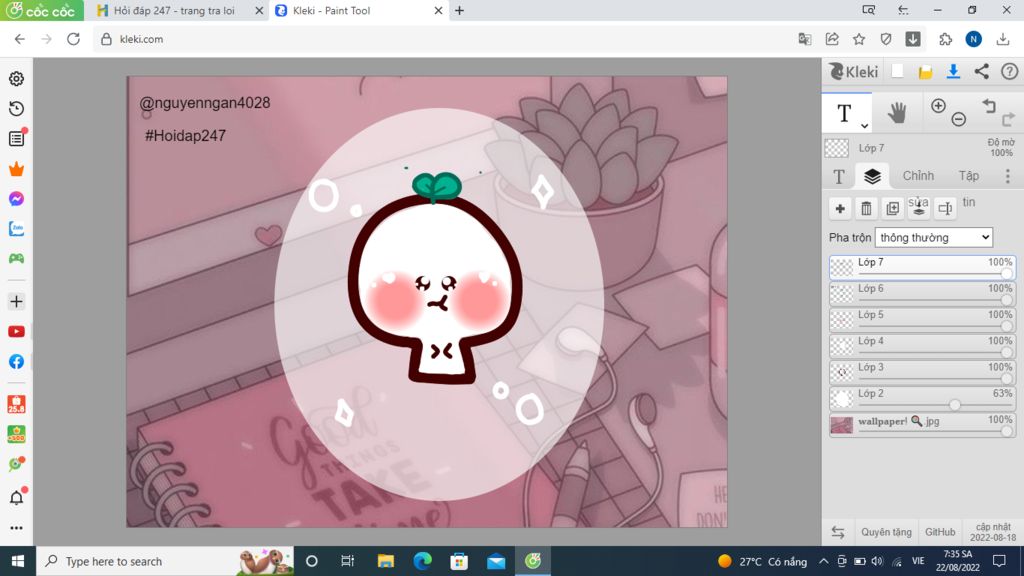Image resolution: width=1024 pixels, height=576 pixels.
Task: Open Cốc Cốc sidebar settings gear
Action: click(x=16, y=78)
